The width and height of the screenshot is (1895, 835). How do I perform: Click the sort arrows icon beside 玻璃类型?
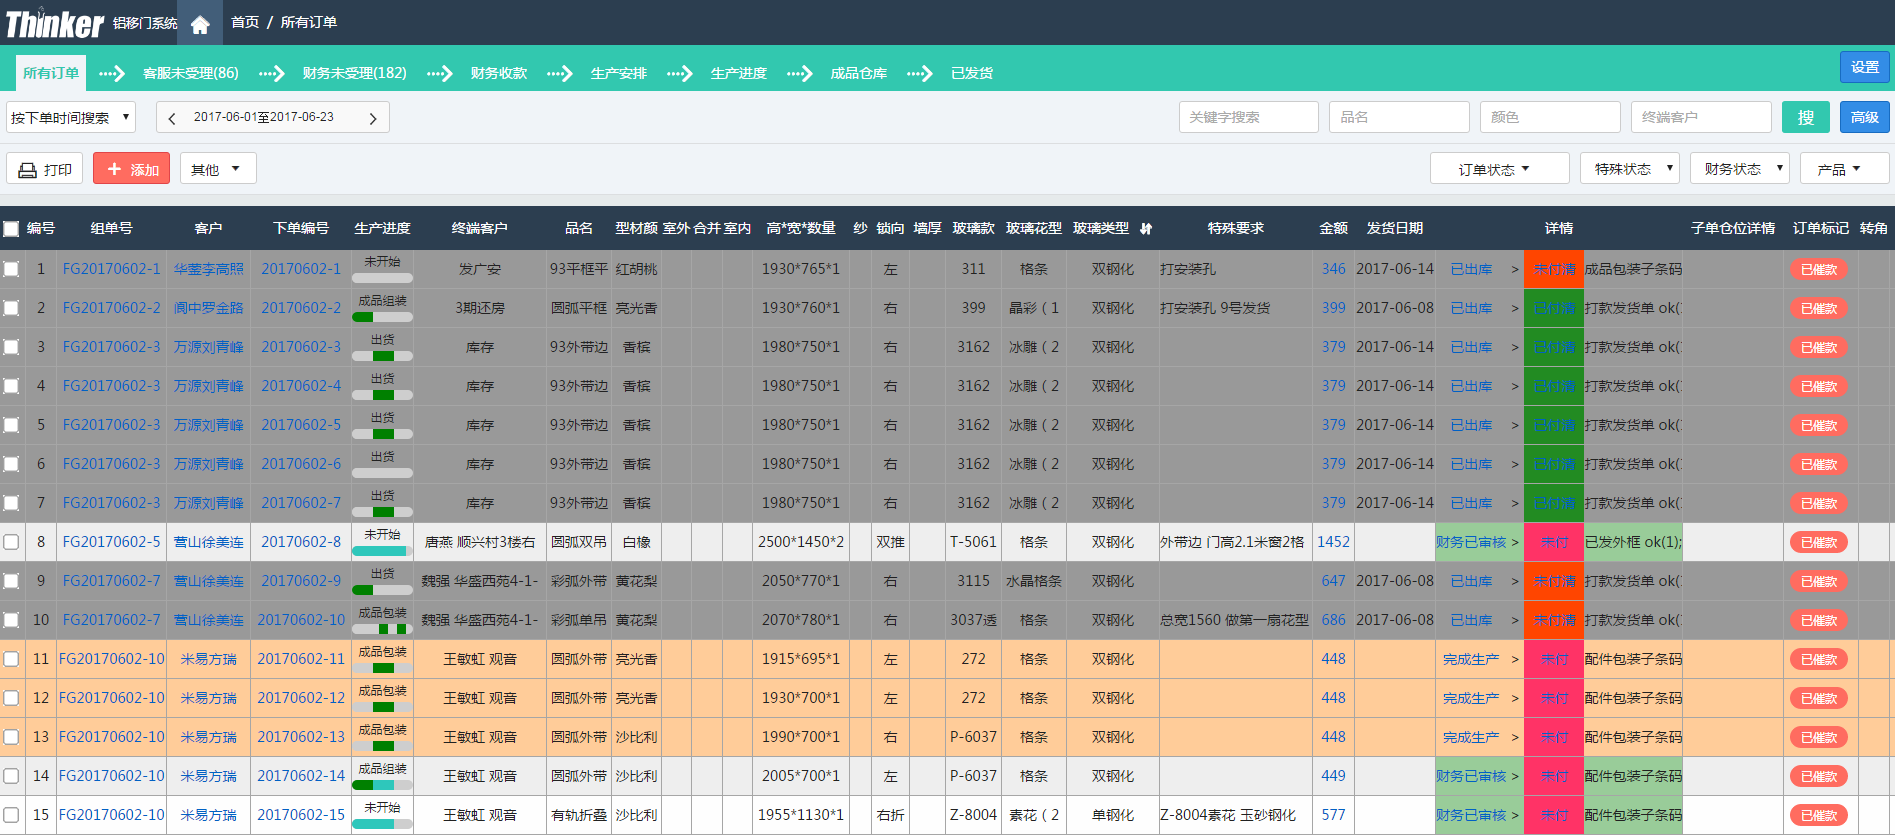coord(1146,229)
